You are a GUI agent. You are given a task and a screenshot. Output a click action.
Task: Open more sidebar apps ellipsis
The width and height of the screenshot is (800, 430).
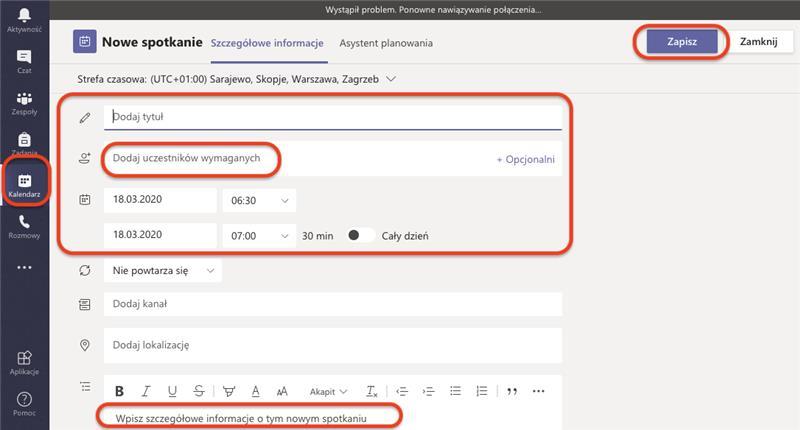pyautogui.click(x=24, y=267)
